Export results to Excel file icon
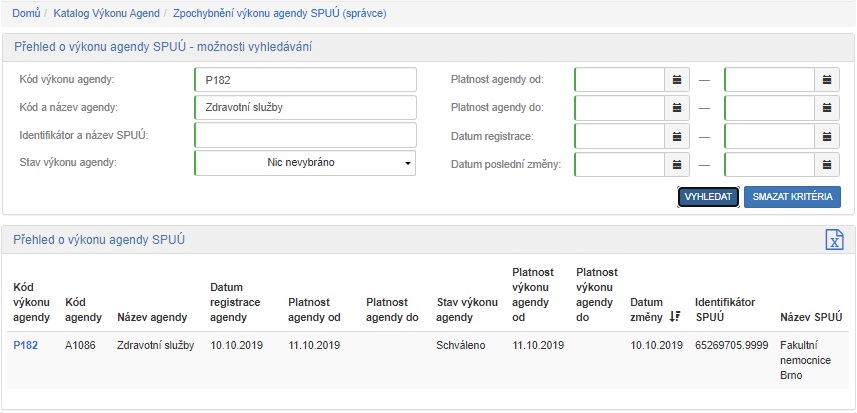857x413 pixels. pyautogui.click(x=834, y=239)
